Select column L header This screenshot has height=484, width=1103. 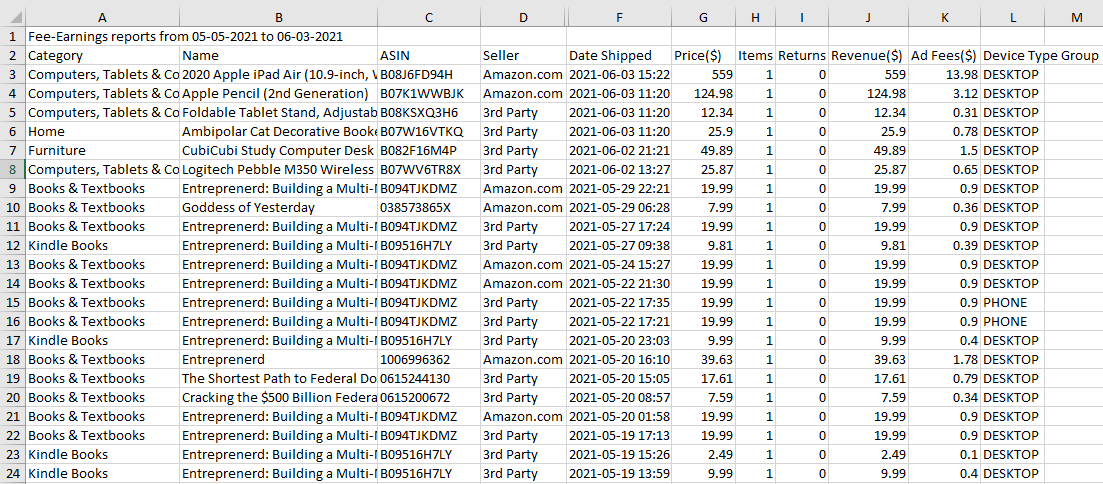click(x=1012, y=18)
